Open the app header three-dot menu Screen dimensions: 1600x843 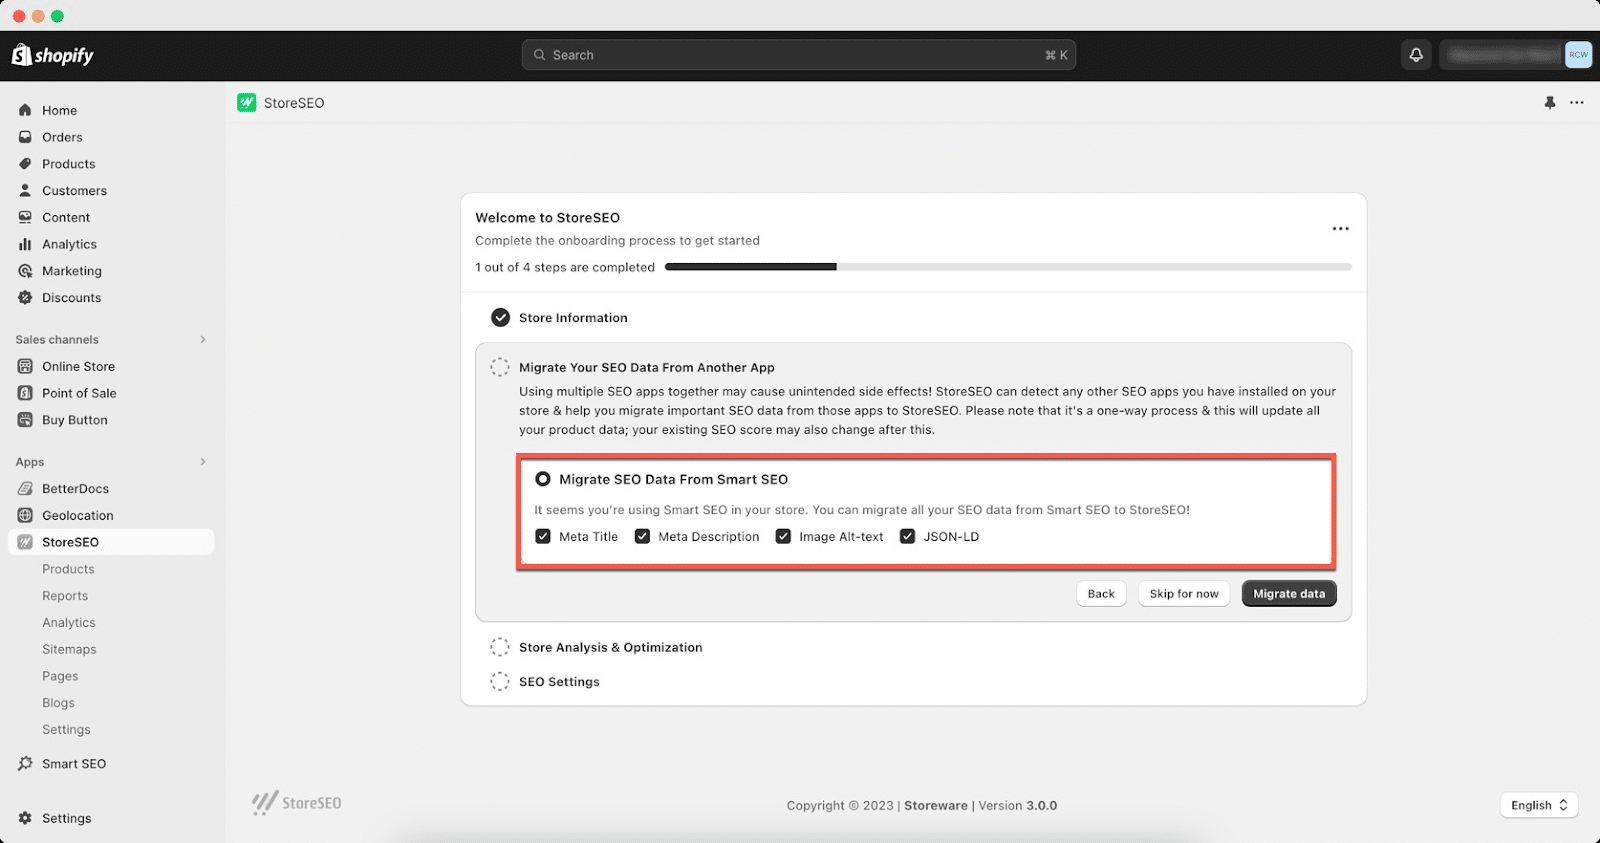pyautogui.click(x=1577, y=102)
